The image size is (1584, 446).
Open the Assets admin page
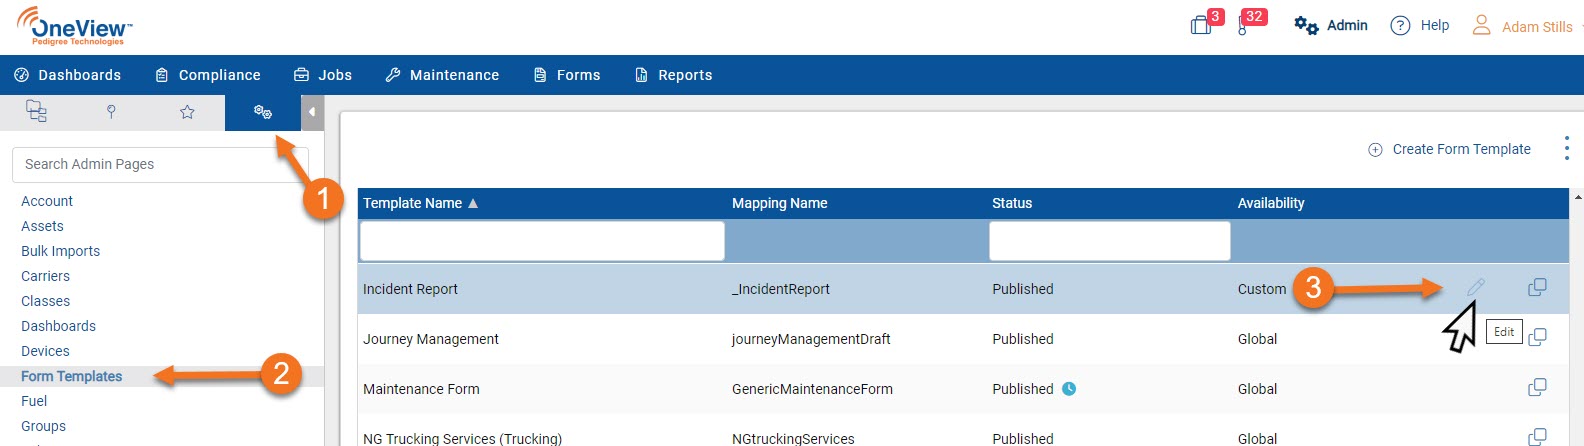42,226
